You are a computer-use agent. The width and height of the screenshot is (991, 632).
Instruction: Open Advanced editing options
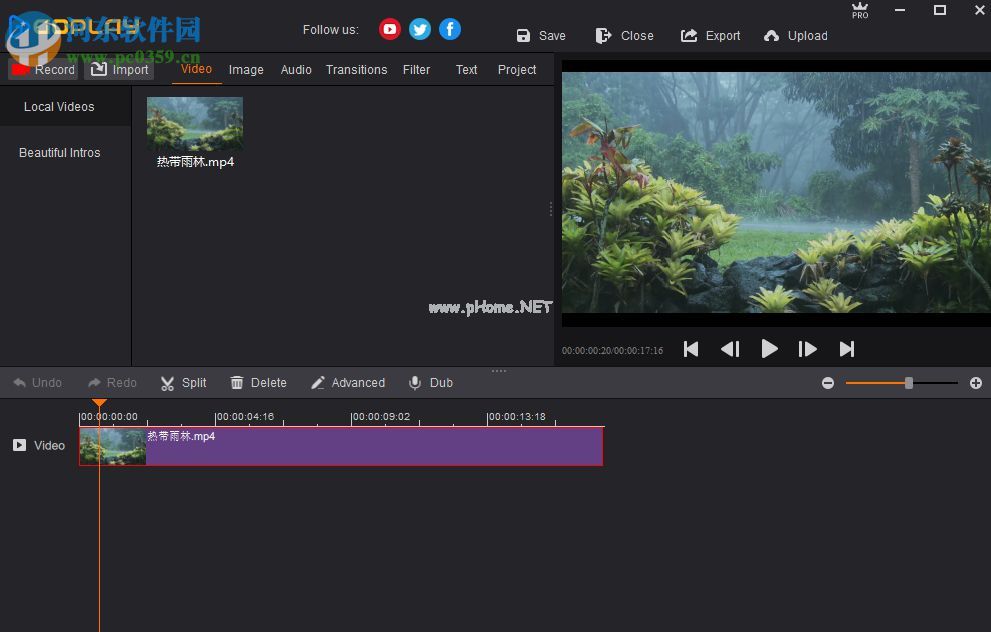coord(348,383)
